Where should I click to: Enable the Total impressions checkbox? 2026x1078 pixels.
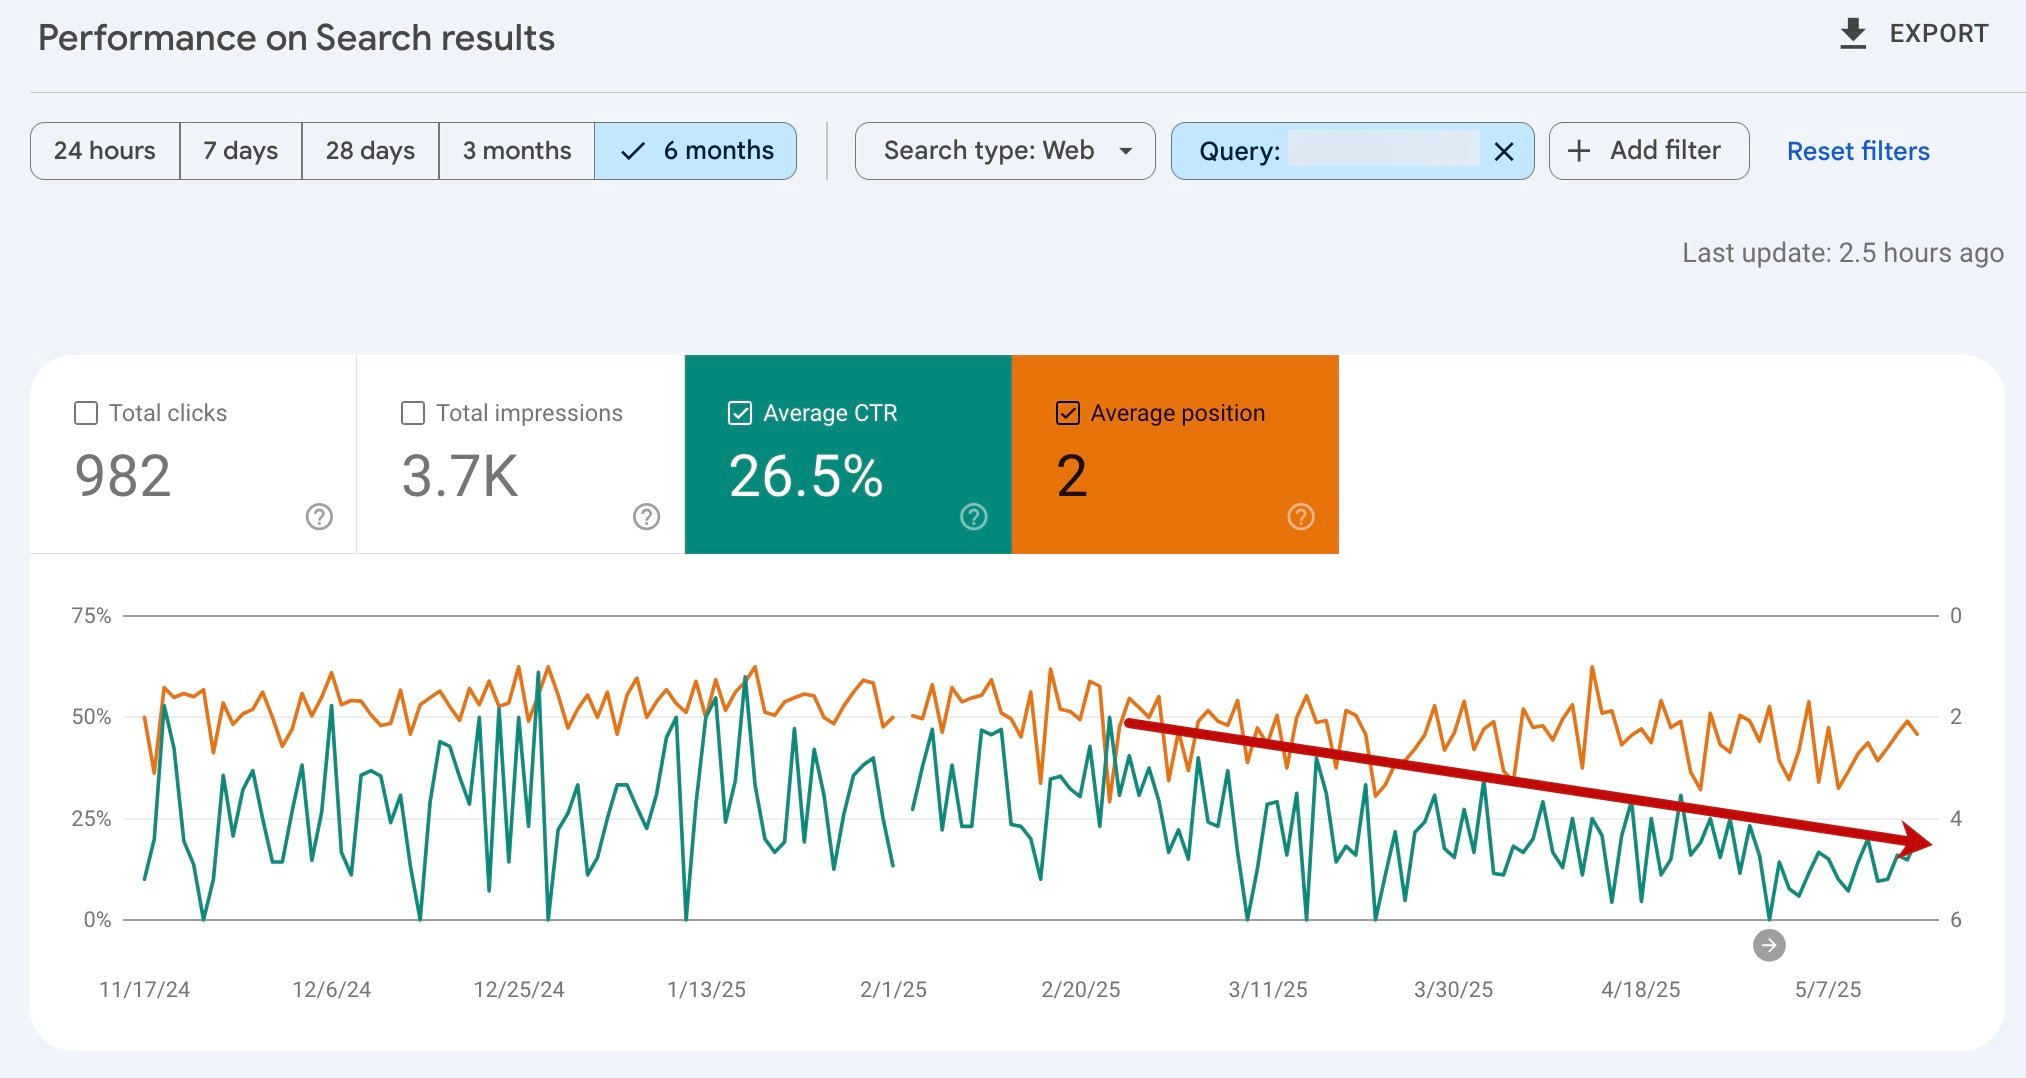tap(413, 413)
